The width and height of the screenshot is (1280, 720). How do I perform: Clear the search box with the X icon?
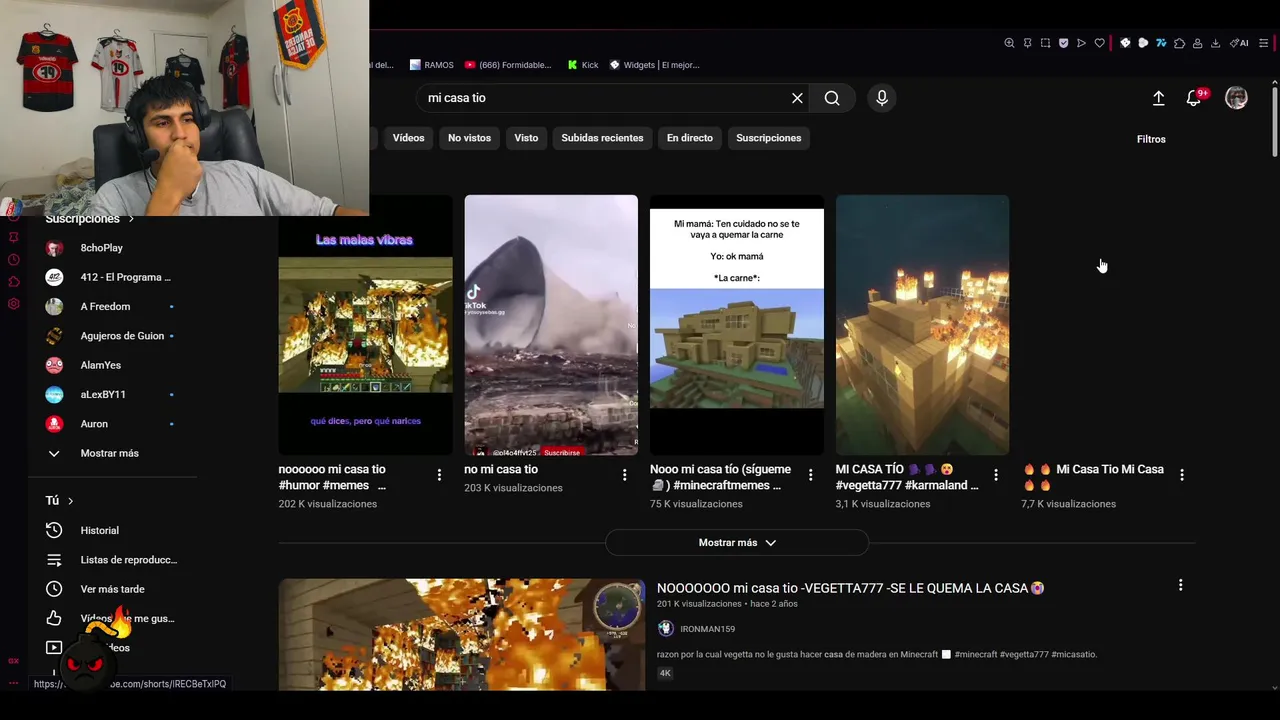(797, 98)
